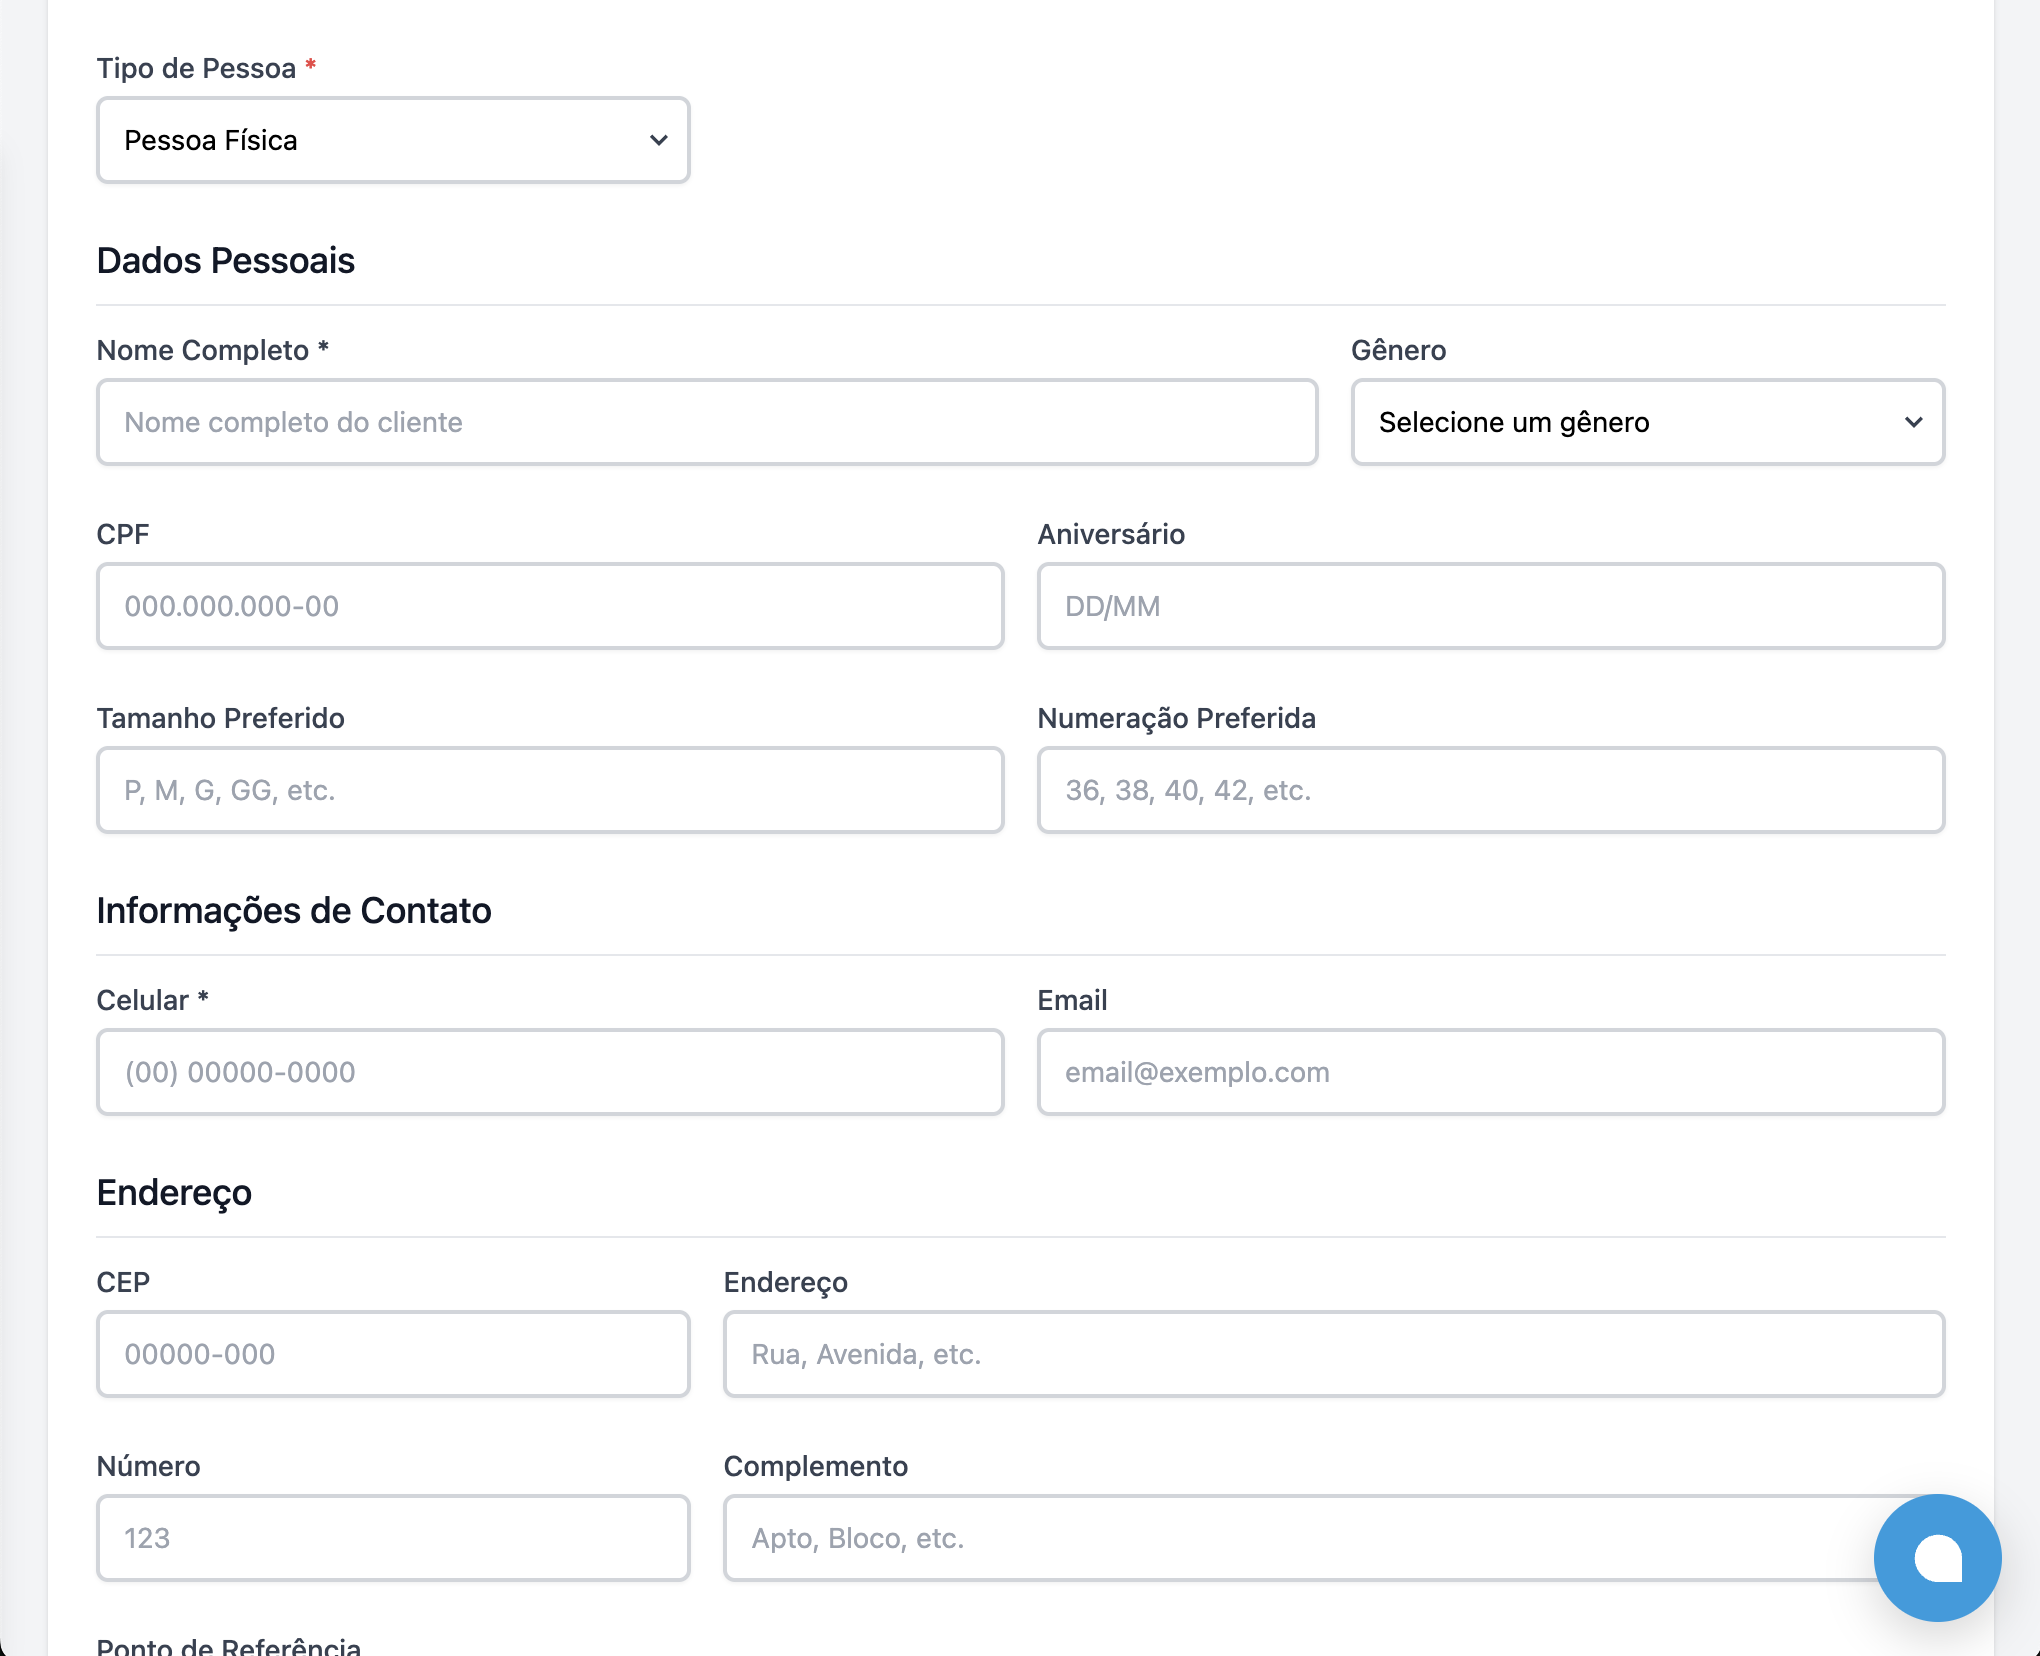This screenshot has height=1656, width=2040.
Task: Click into the CPF input
Action: [550, 606]
